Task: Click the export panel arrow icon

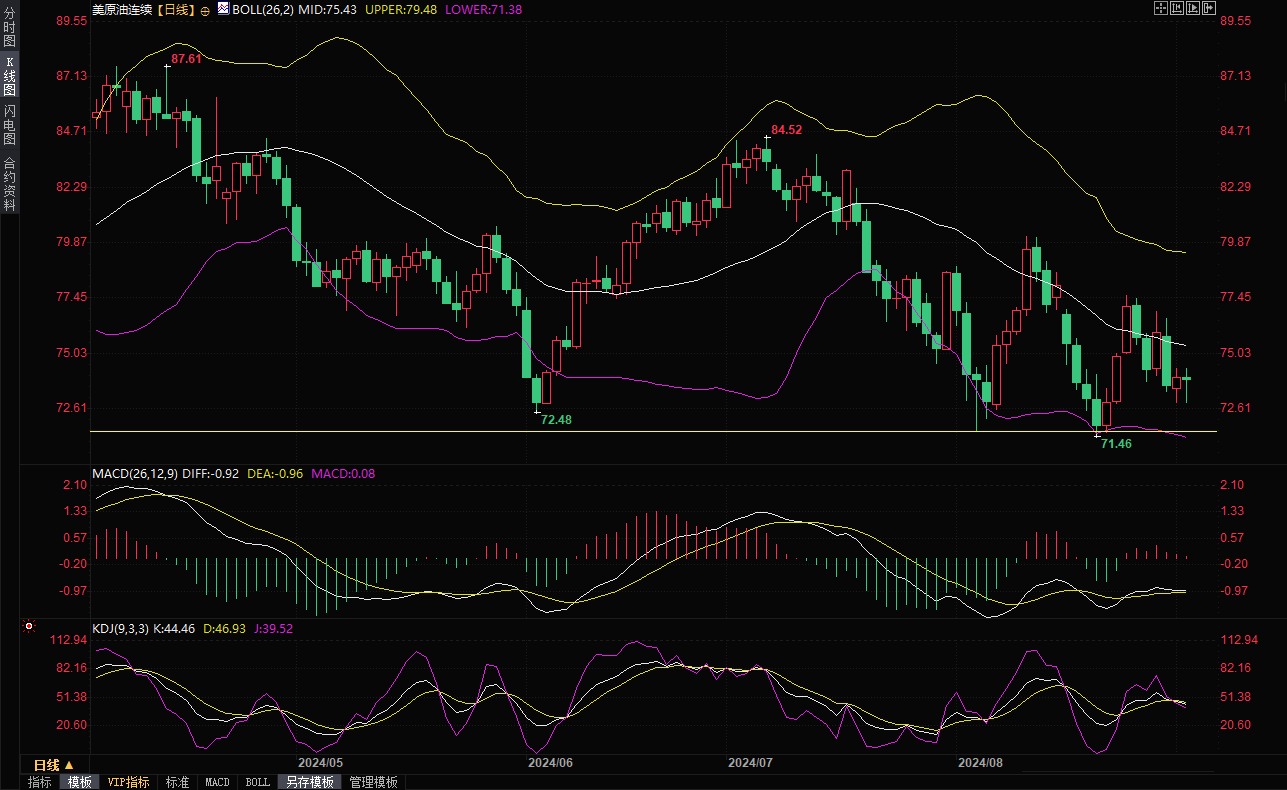Action: (x=1209, y=8)
